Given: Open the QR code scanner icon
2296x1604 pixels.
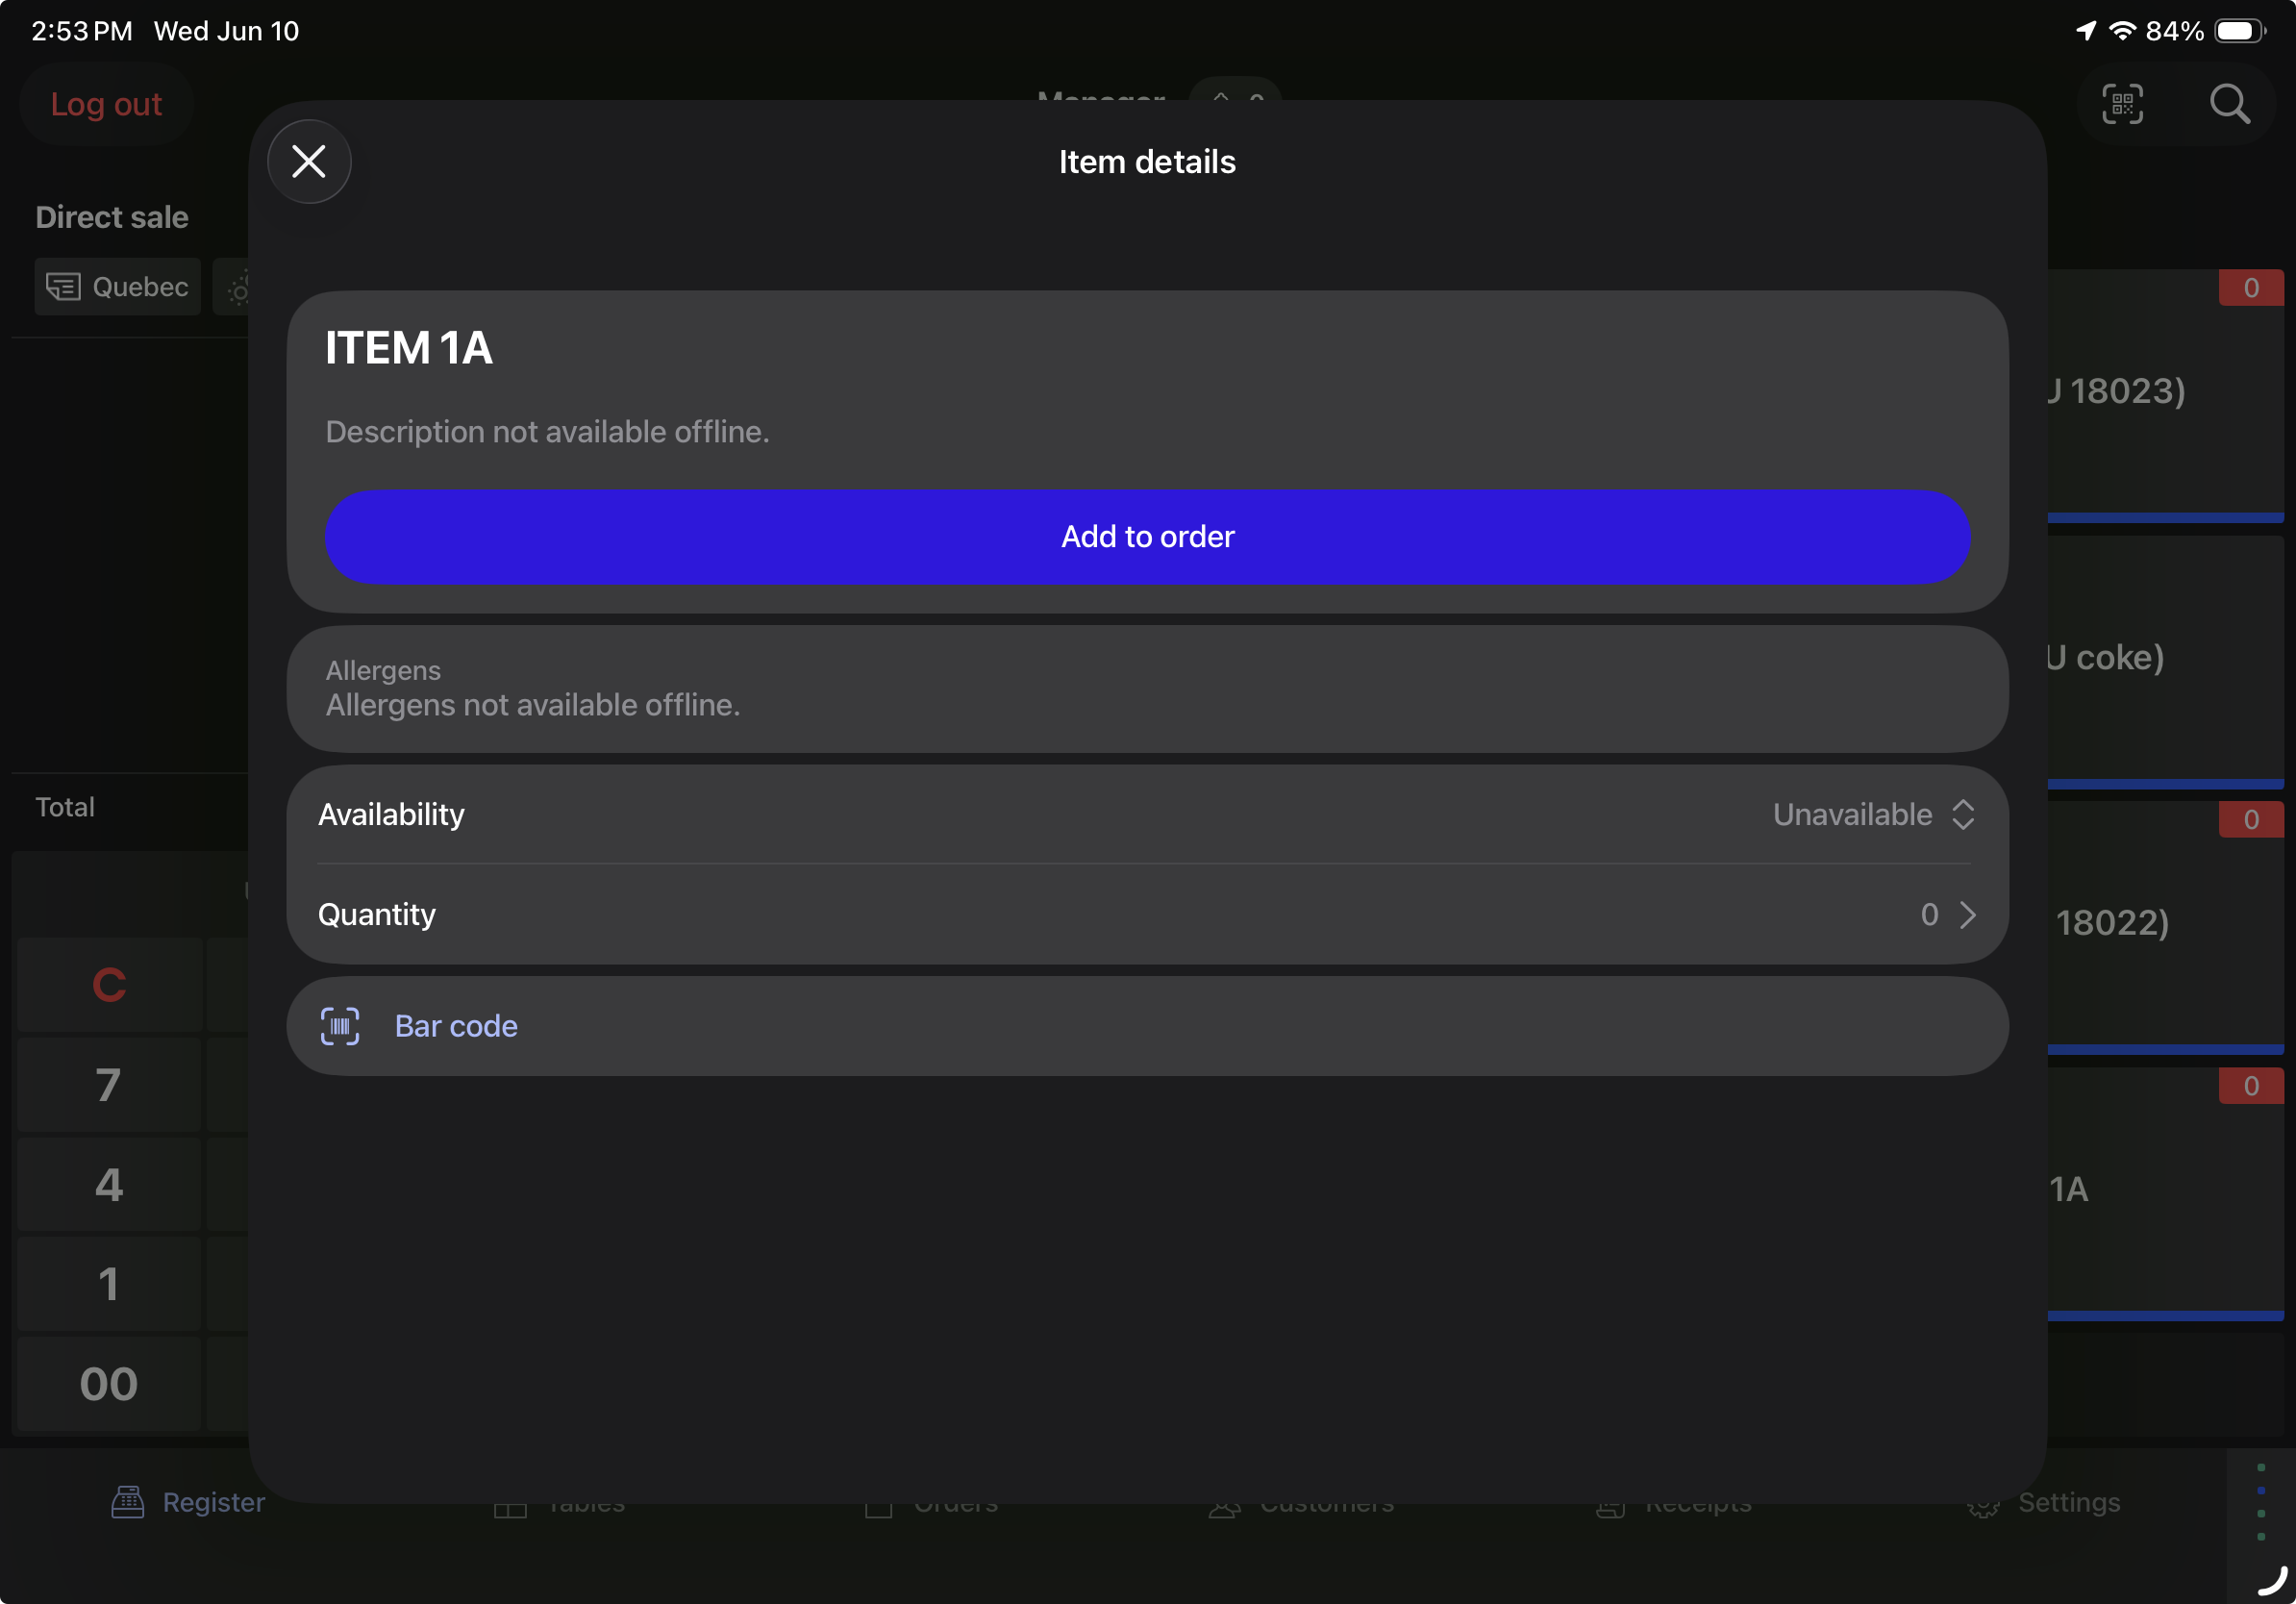Looking at the screenshot, I should click(x=2122, y=104).
